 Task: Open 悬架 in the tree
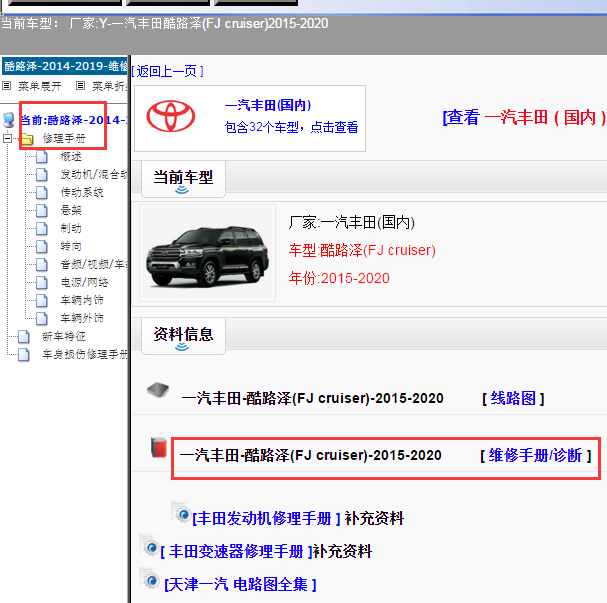click(x=71, y=210)
